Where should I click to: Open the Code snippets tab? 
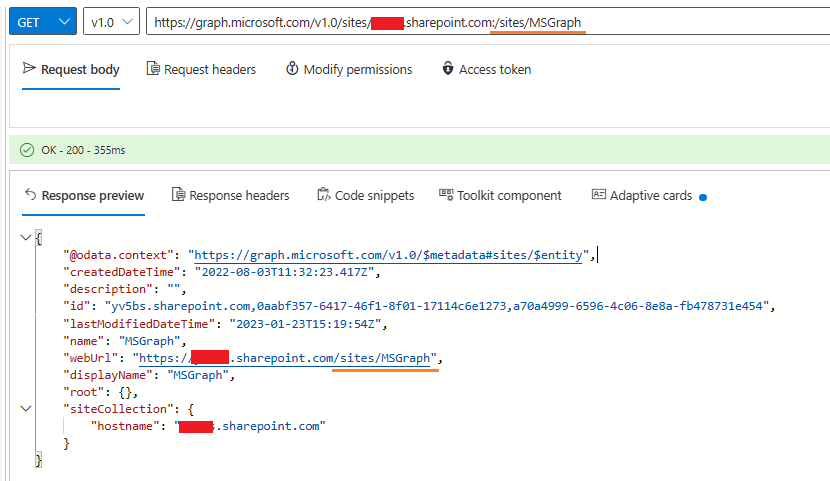coord(365,196)
